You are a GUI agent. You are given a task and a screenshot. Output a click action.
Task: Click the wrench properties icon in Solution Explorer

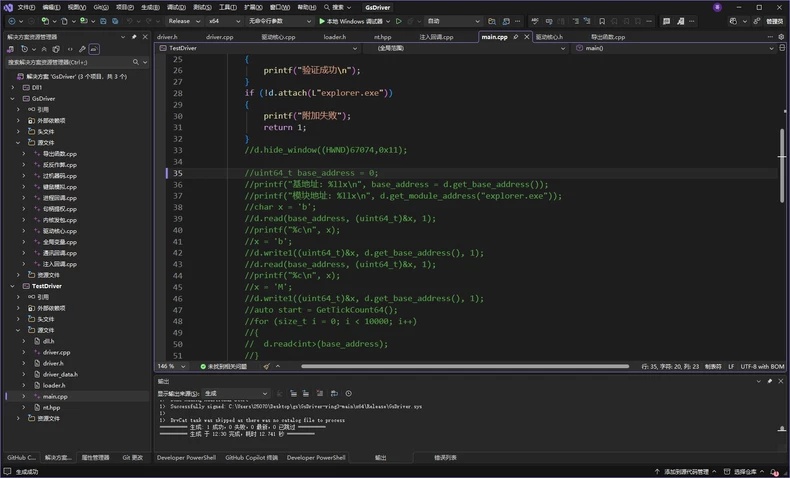[82, 49]
